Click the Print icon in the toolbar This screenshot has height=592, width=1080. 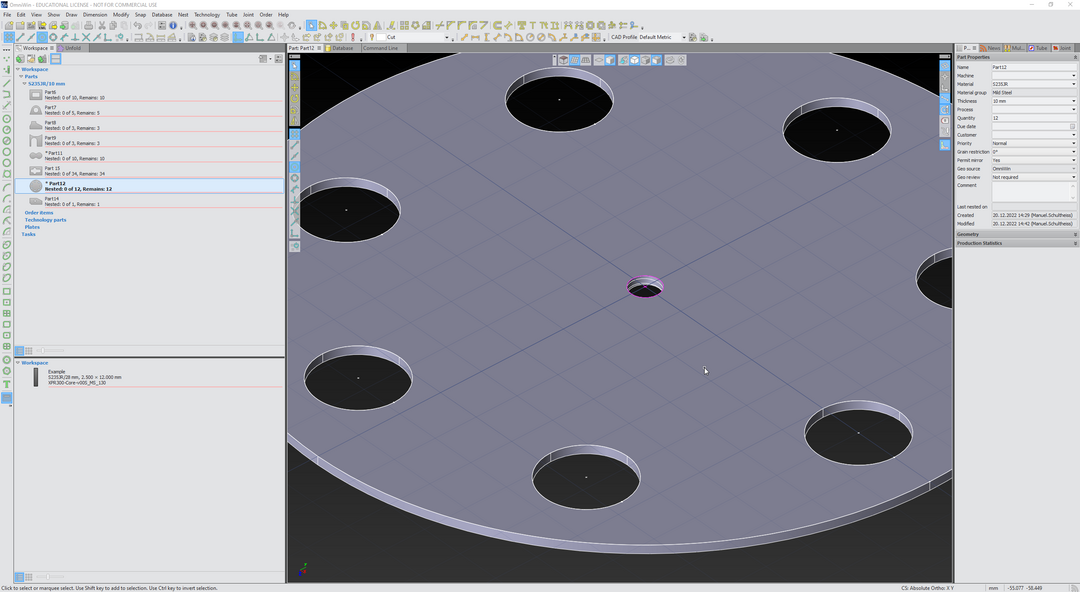(x=88, y=25)
